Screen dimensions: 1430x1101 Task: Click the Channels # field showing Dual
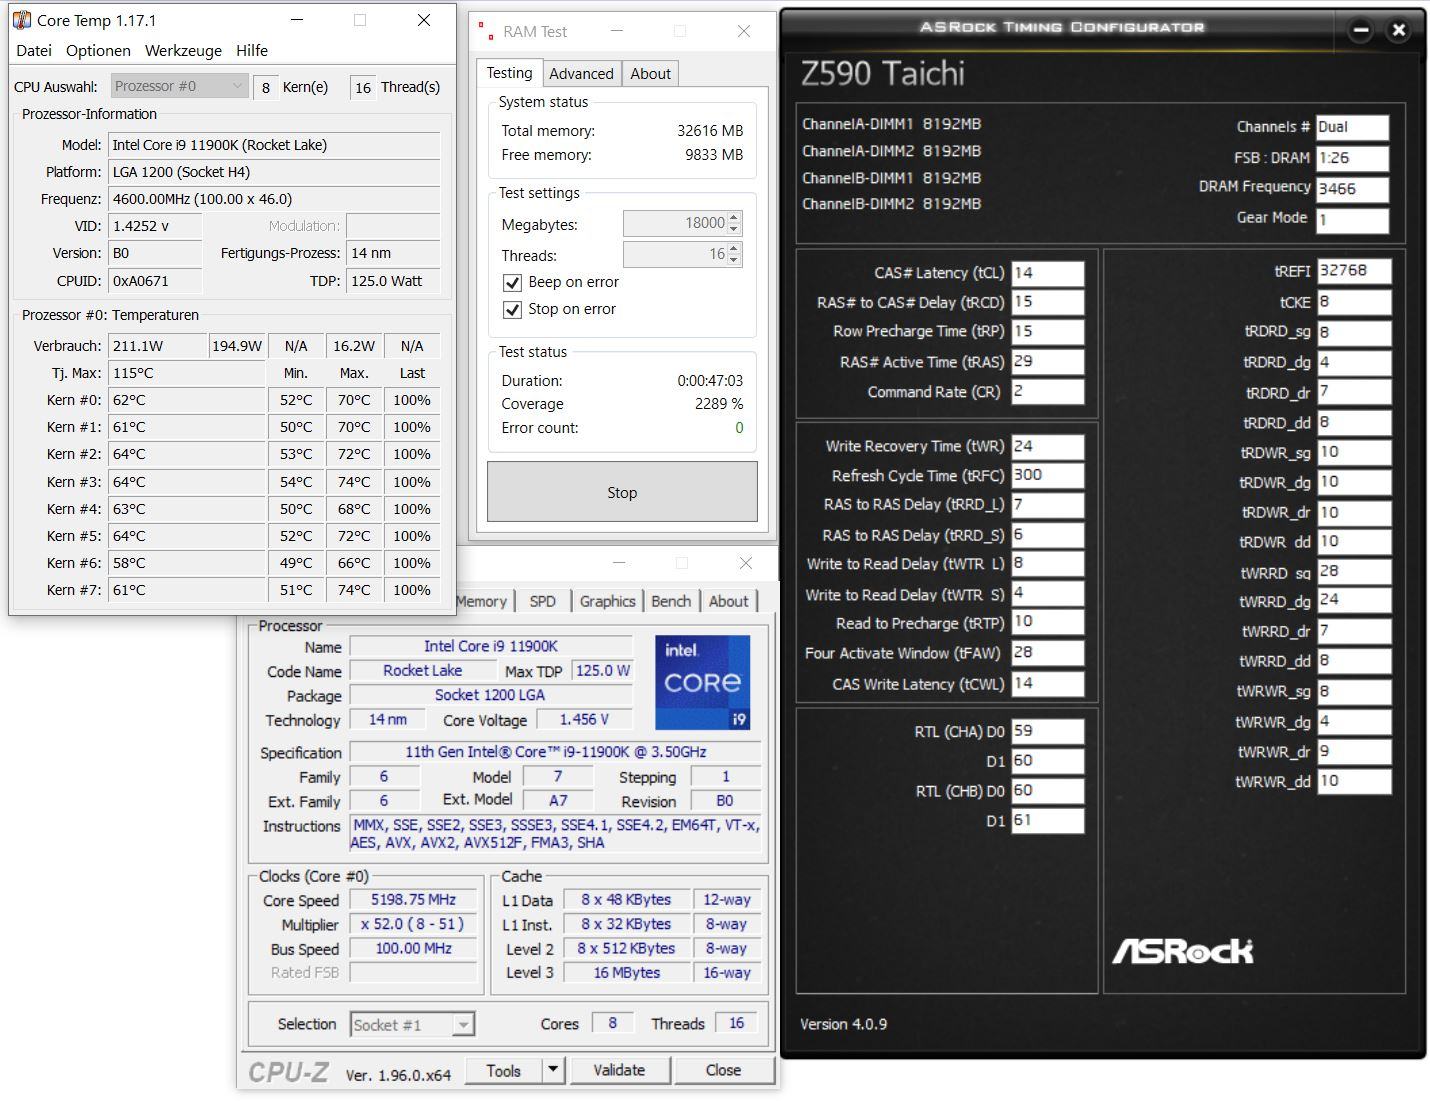pyautogui.click(x=1352, y=128)
